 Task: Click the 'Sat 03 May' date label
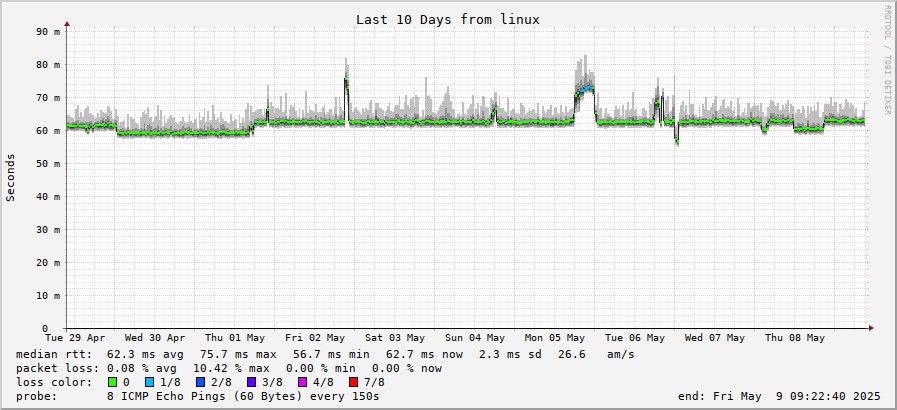click(x=395, y=338)
